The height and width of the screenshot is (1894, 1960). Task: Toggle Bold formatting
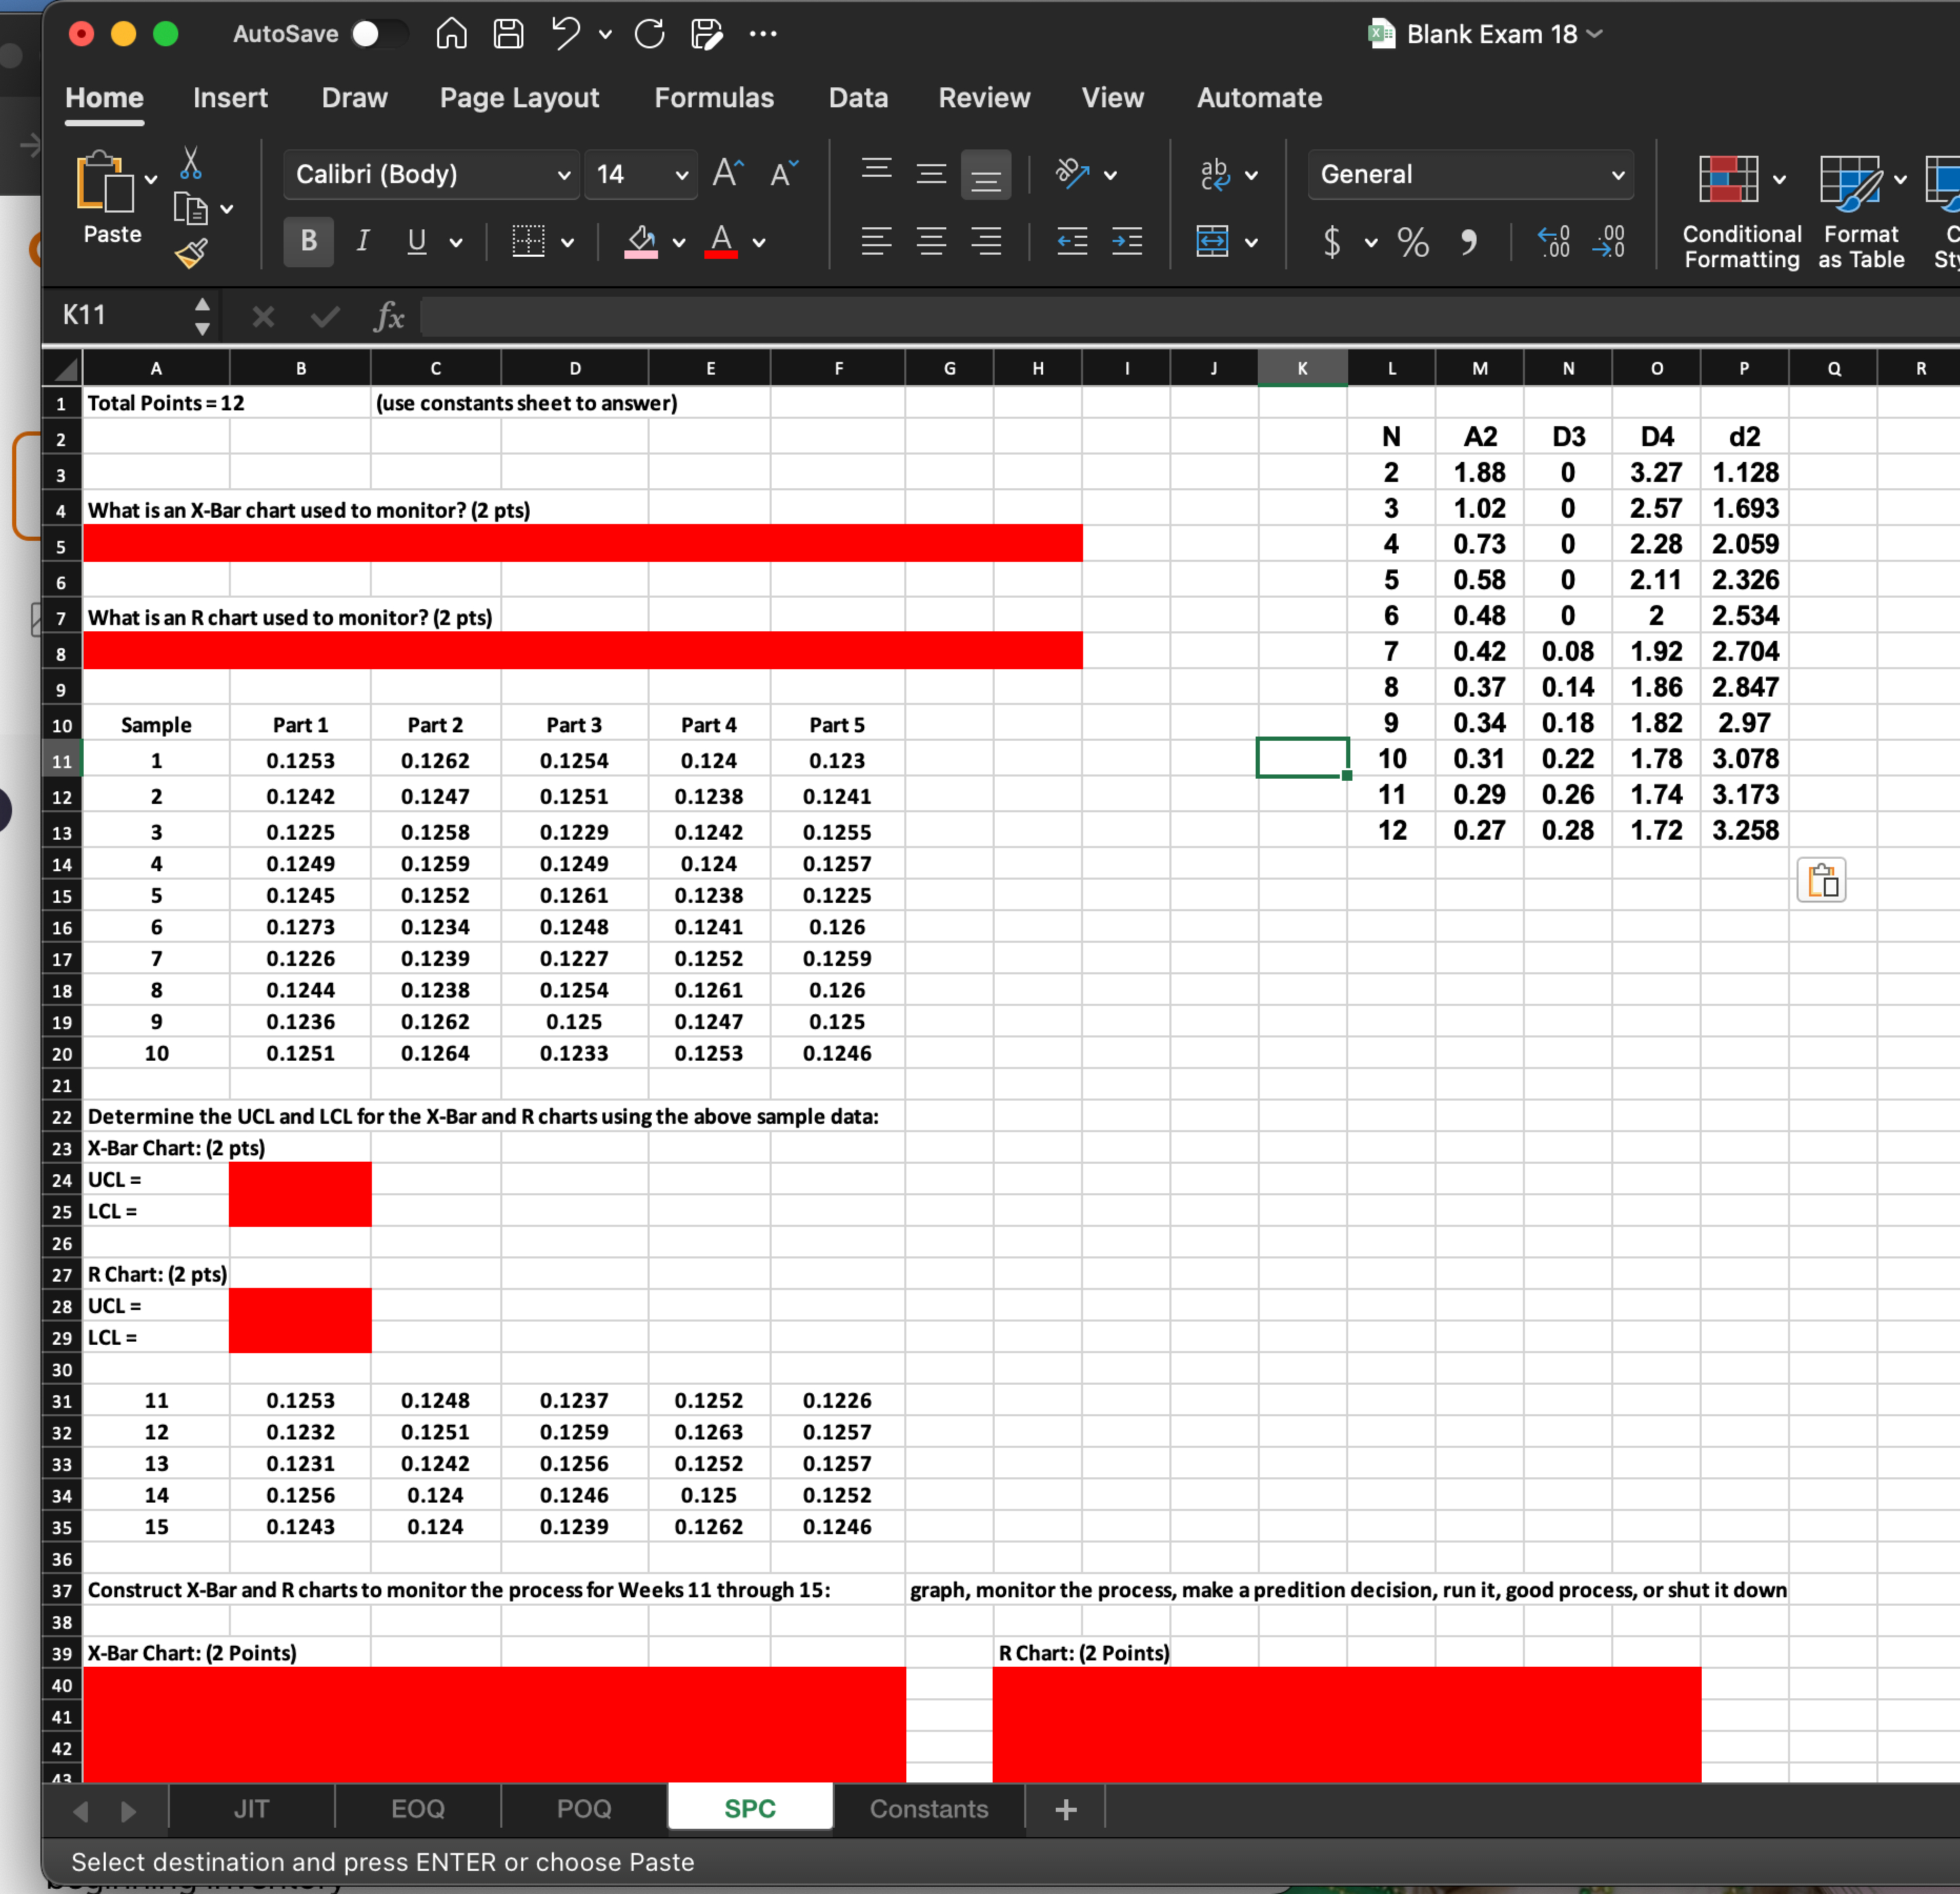pos(307,241)
